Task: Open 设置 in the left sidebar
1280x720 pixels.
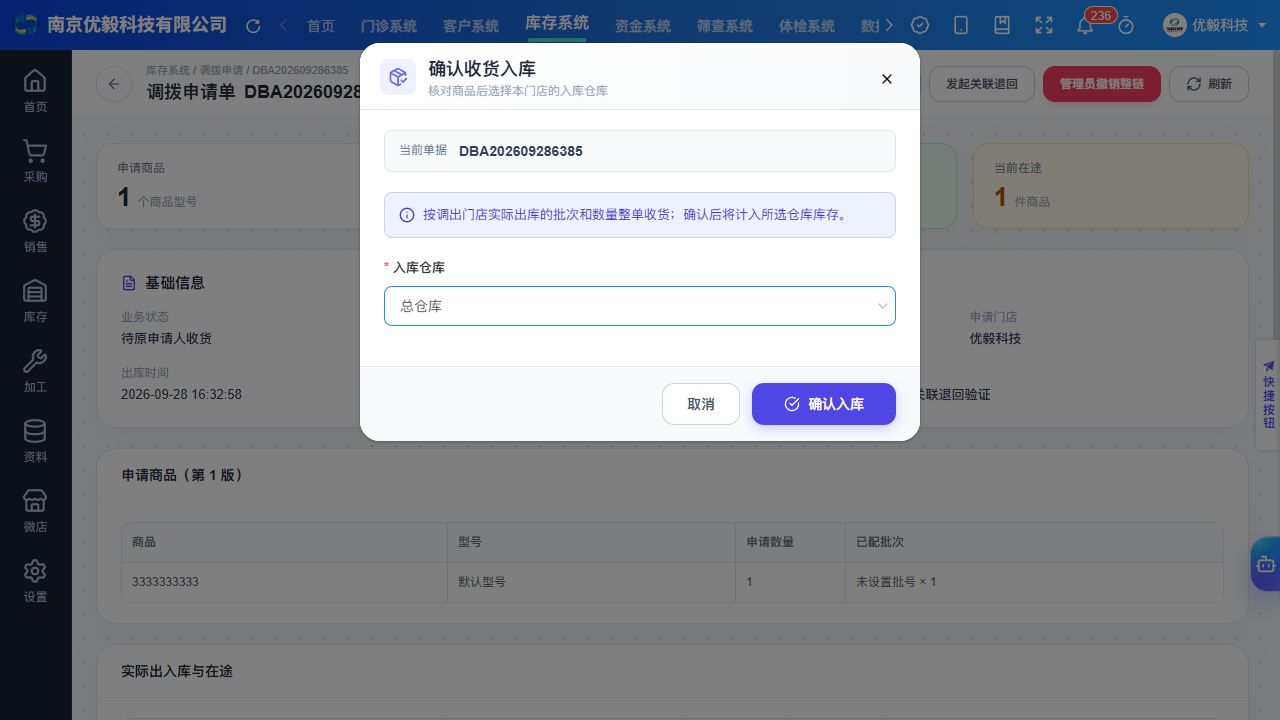Action: 35,581
